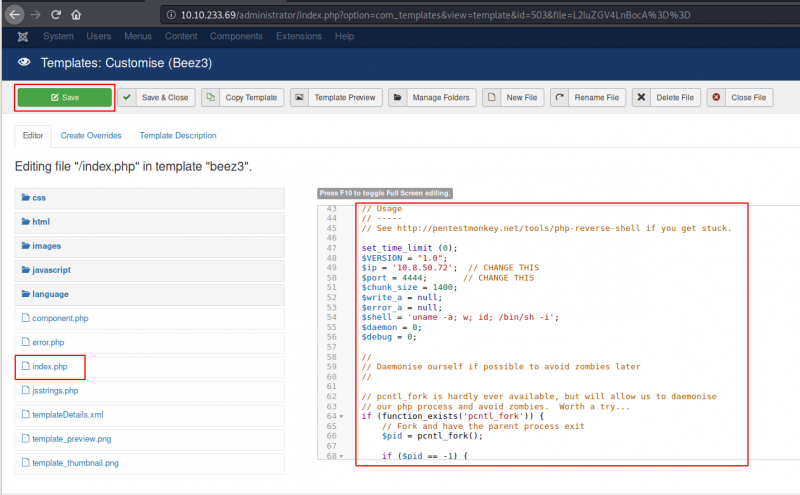Click the file icon next to templateDetails.xml
Viewport: 800px width, 495px height.
tap(26, 414)
